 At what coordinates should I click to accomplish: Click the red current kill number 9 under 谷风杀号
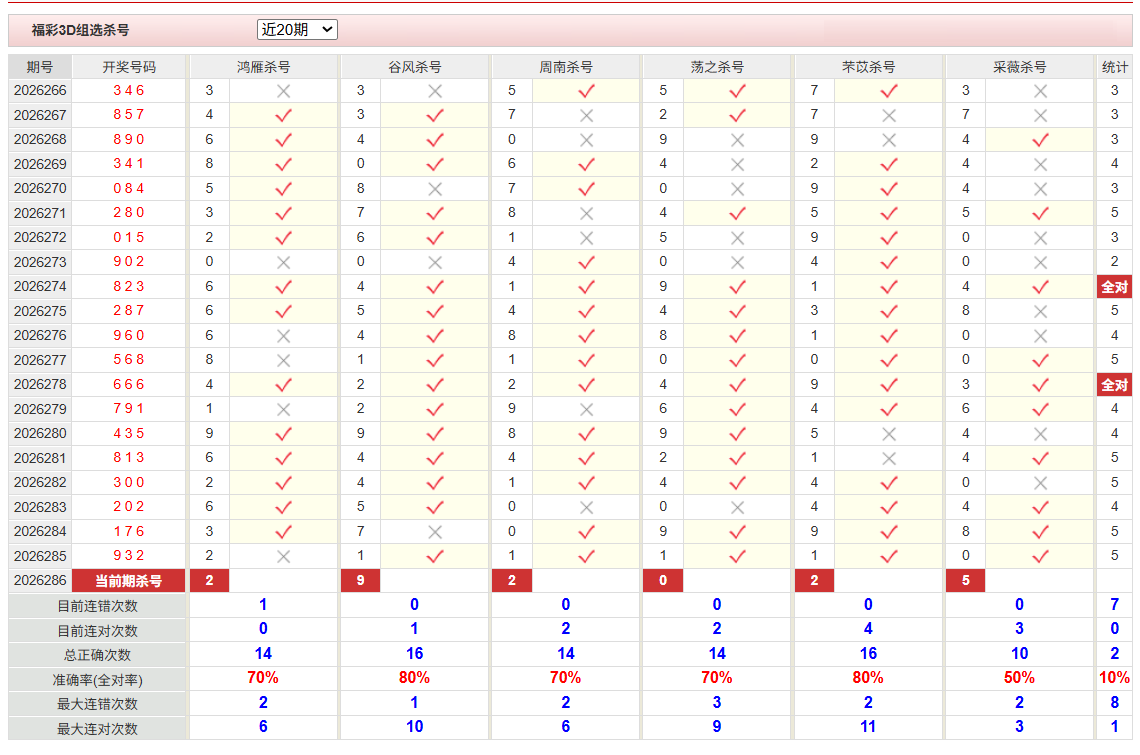point(361,580)
